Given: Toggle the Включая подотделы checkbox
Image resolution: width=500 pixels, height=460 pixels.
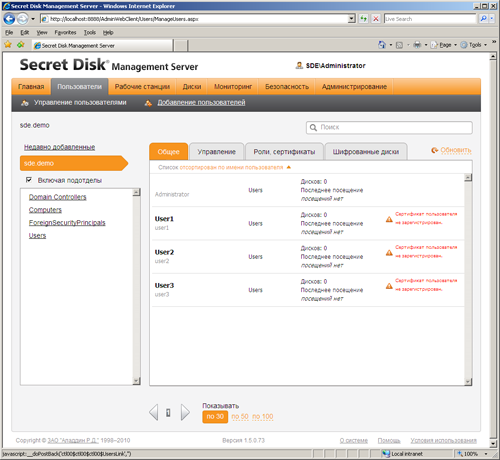Looking at the screenshot, I should [29, 180].
